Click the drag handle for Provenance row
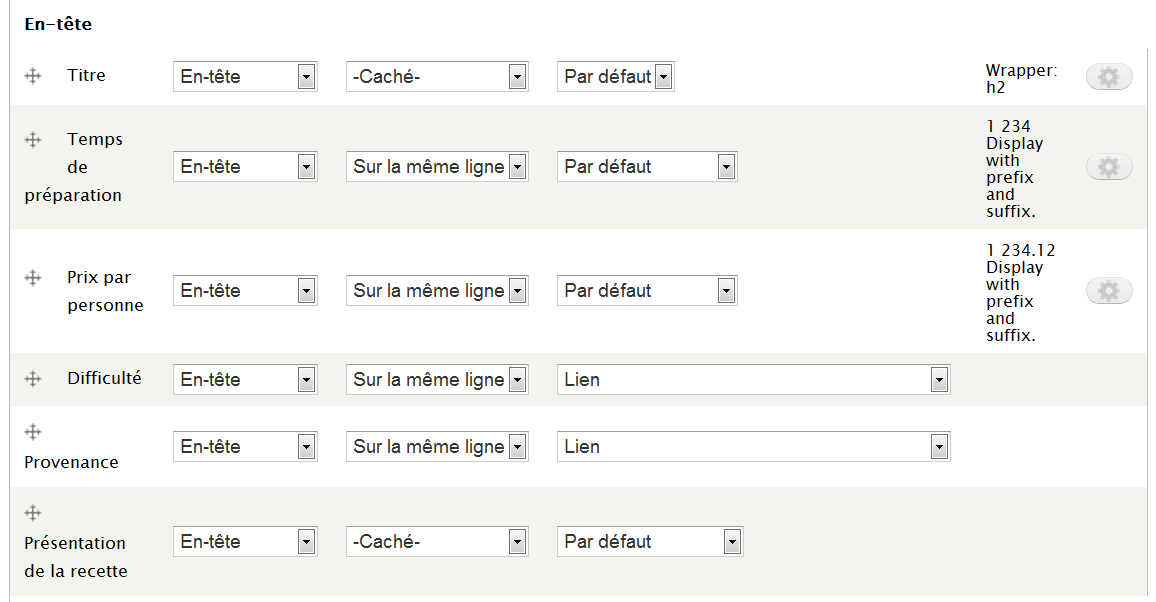Viewport: 1156px width, 602px height. [x=33, y=432]
